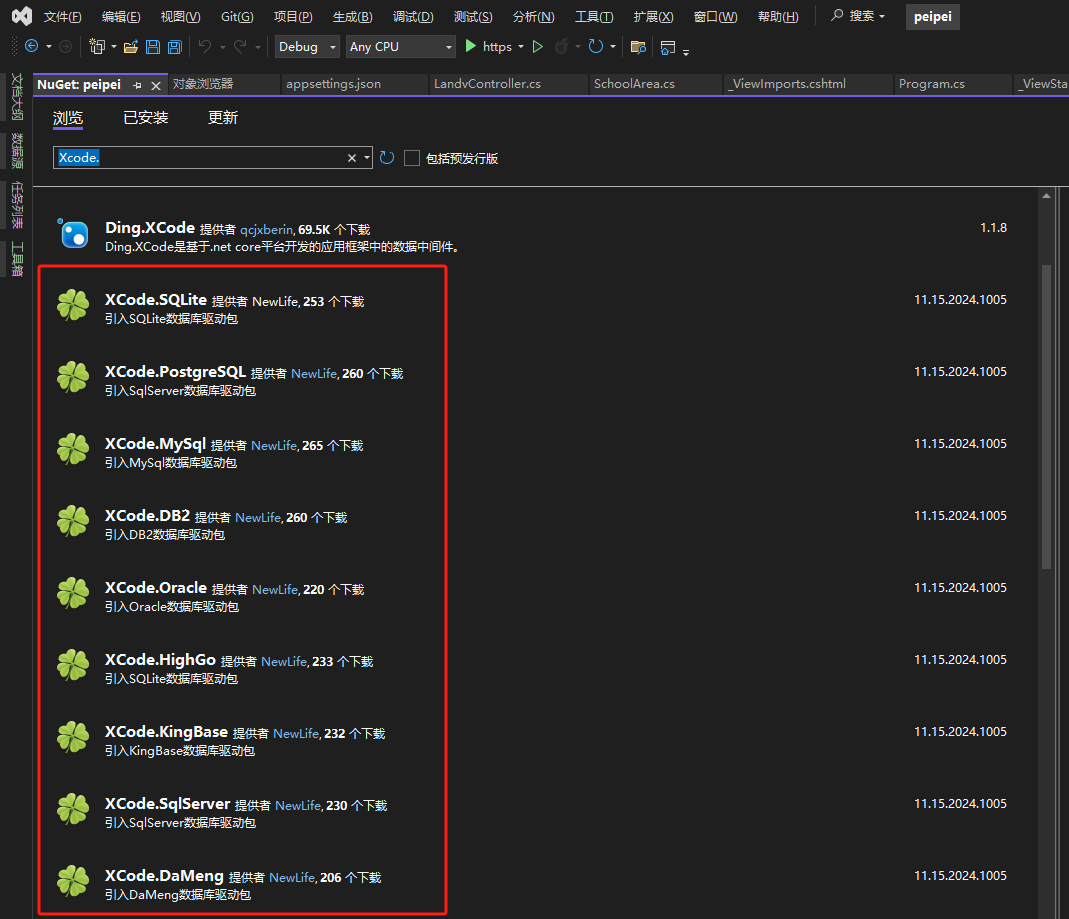Toggle the pin on the NuGet: peipei tab
This screenshot has width=1069, height=919.
(x=138, y=85)
